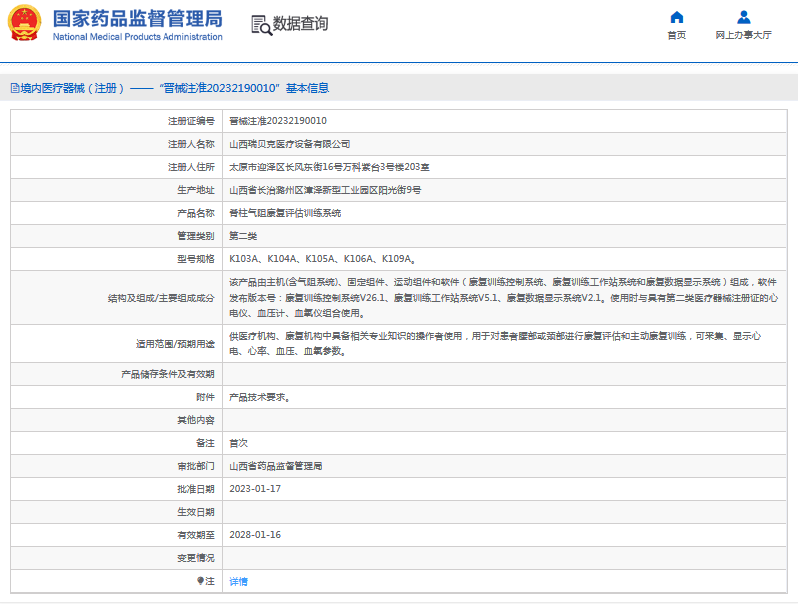Viewport: 798px width, 604px height.
Task: Click the structure composition description text
Action: click(503, 298)
